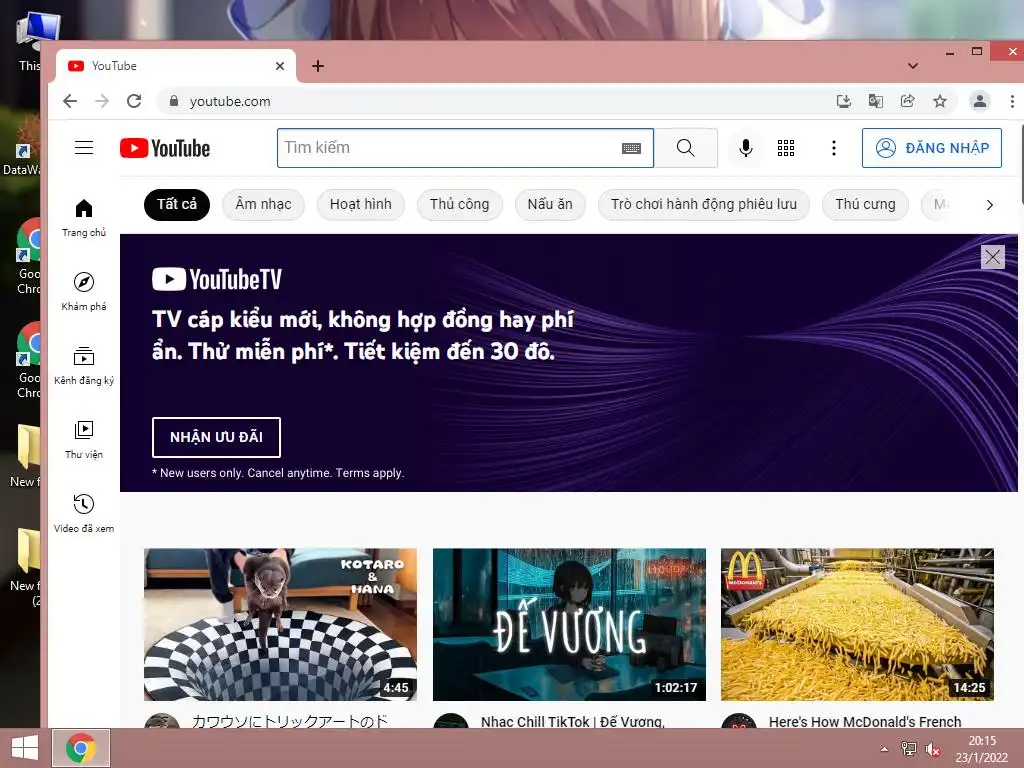Click Here's How McDonald's French title
This screenshot has height=768, width=1024.
coord(865,722)
